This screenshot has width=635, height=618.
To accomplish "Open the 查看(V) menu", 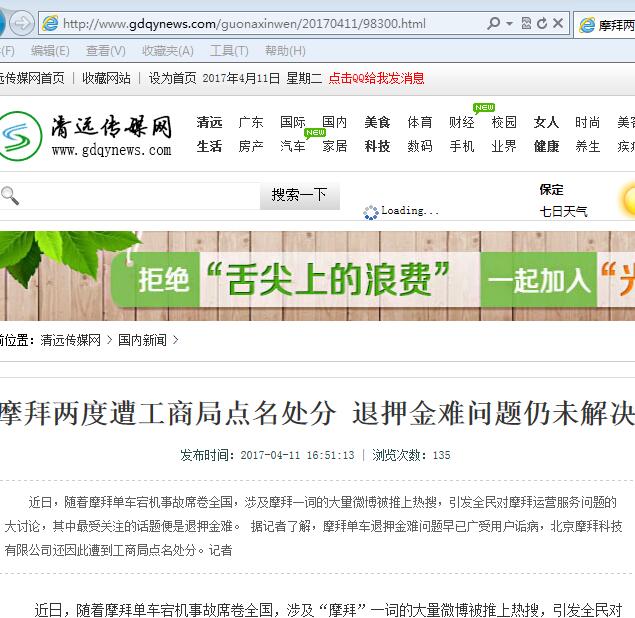I will click(106, 51).
